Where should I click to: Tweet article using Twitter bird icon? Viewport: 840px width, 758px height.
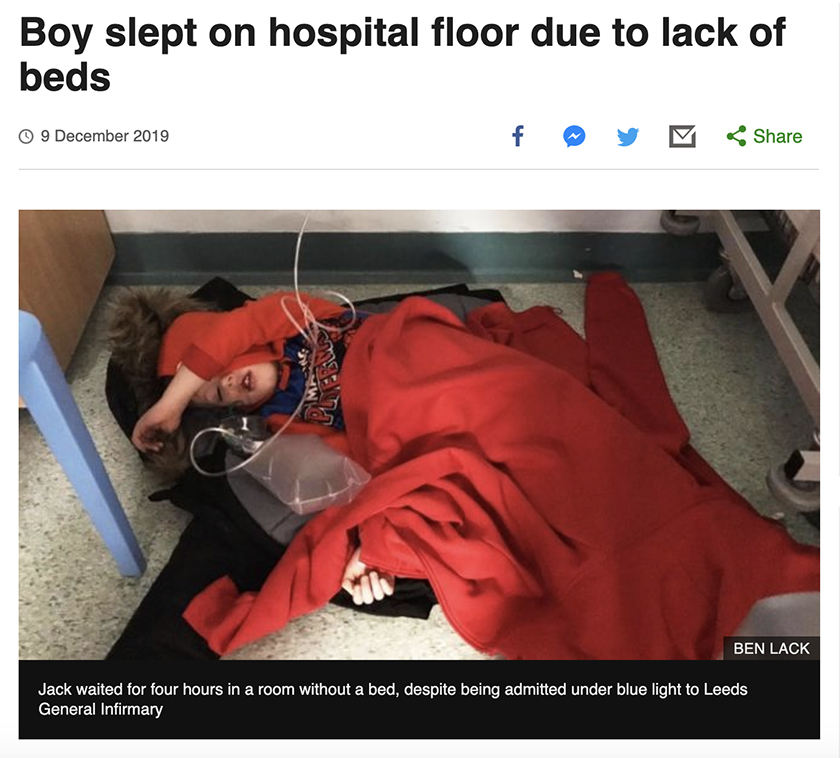[x=628, y=137]
